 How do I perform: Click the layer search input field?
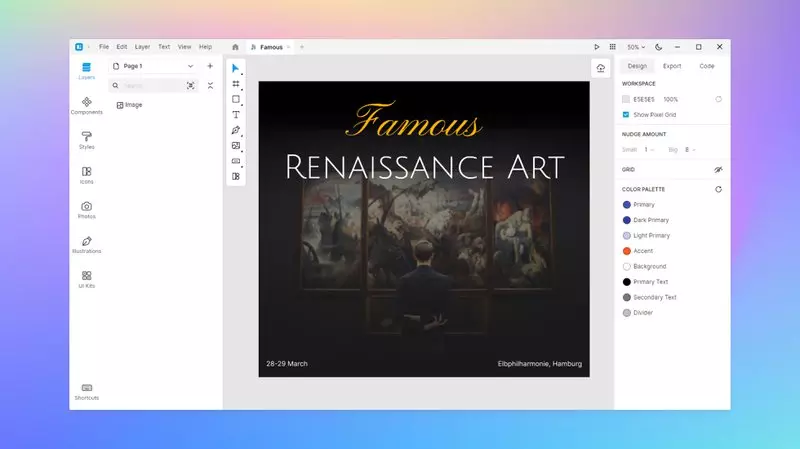click(152, 86)
